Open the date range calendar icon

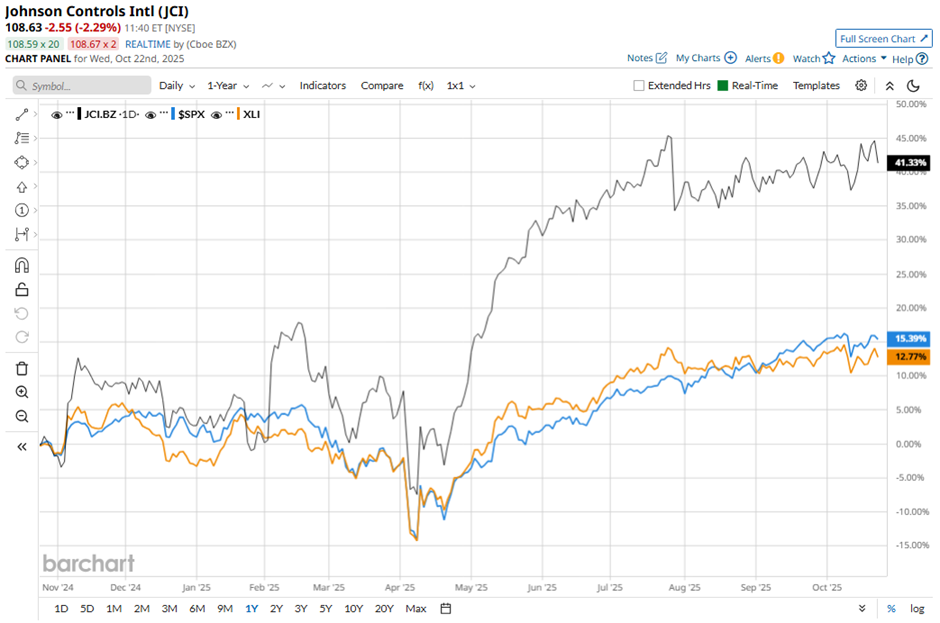[445, 609]
